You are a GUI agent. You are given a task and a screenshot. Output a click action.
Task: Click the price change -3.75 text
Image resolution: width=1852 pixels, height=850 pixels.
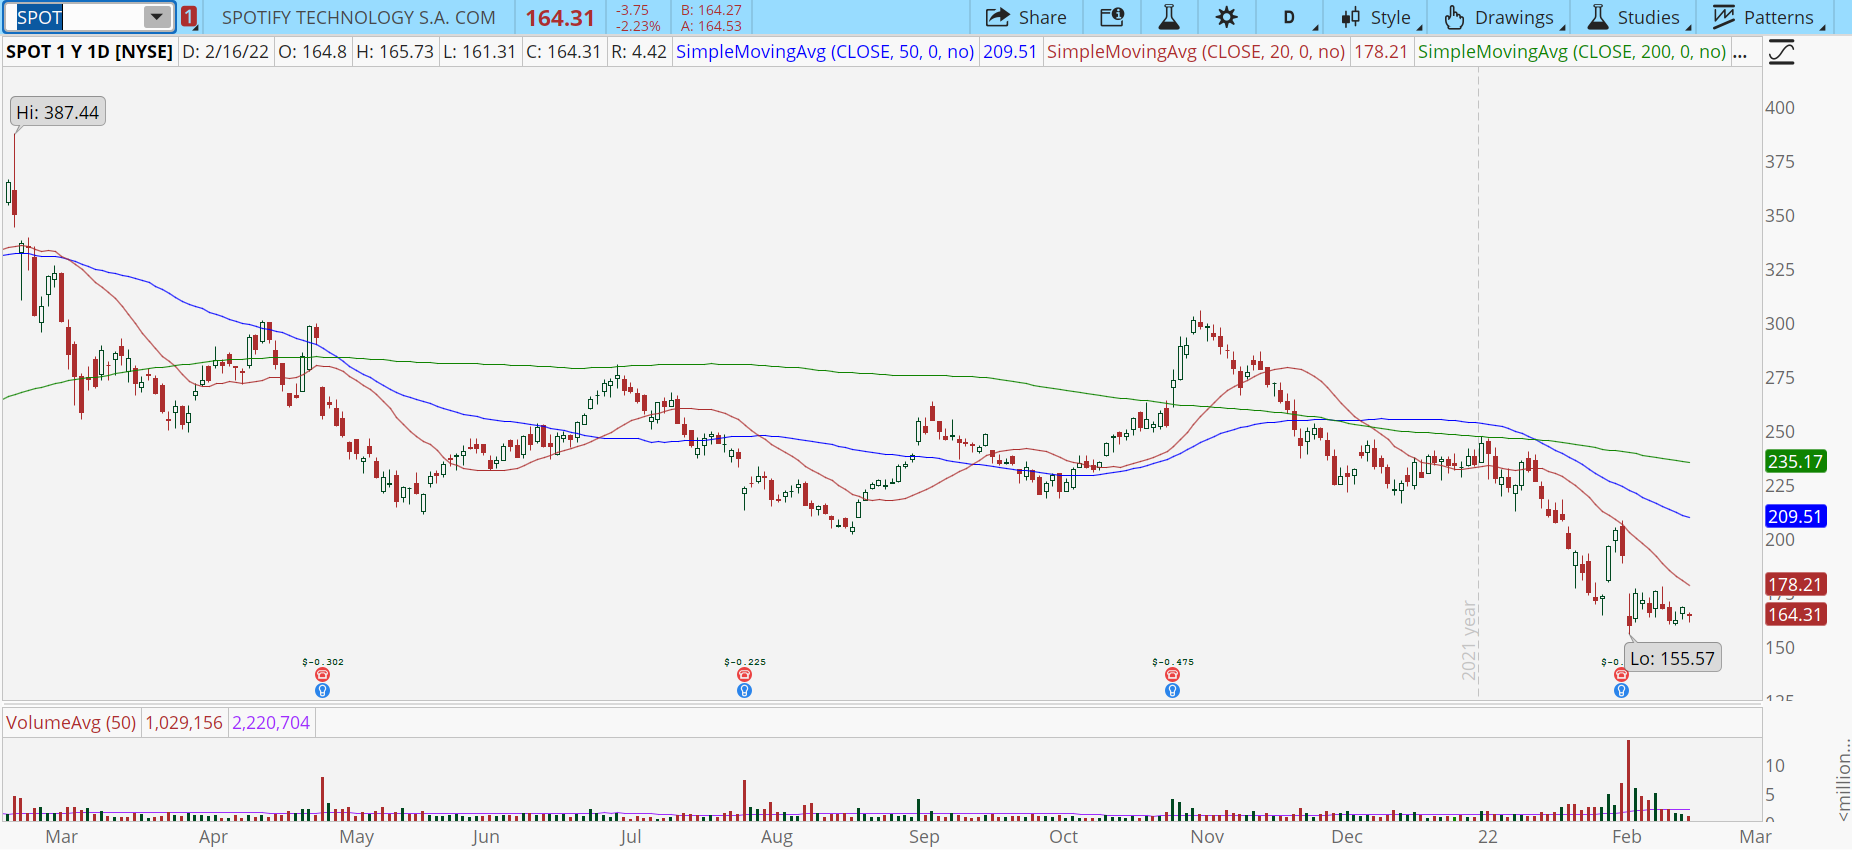click(632, 10)
